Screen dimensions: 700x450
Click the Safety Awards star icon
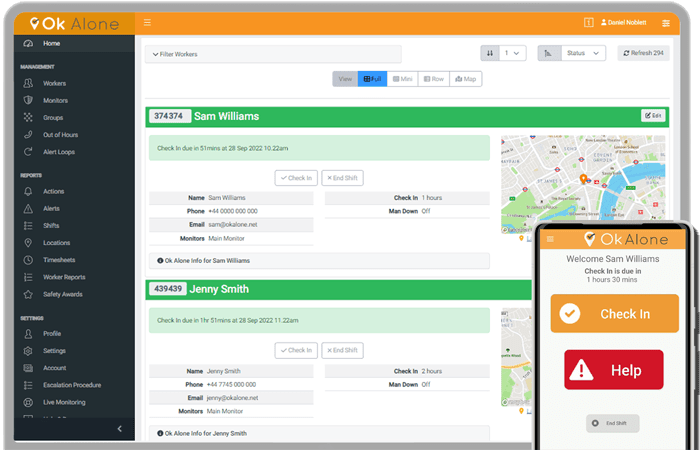pyautogui.click(x=28, y=294)
